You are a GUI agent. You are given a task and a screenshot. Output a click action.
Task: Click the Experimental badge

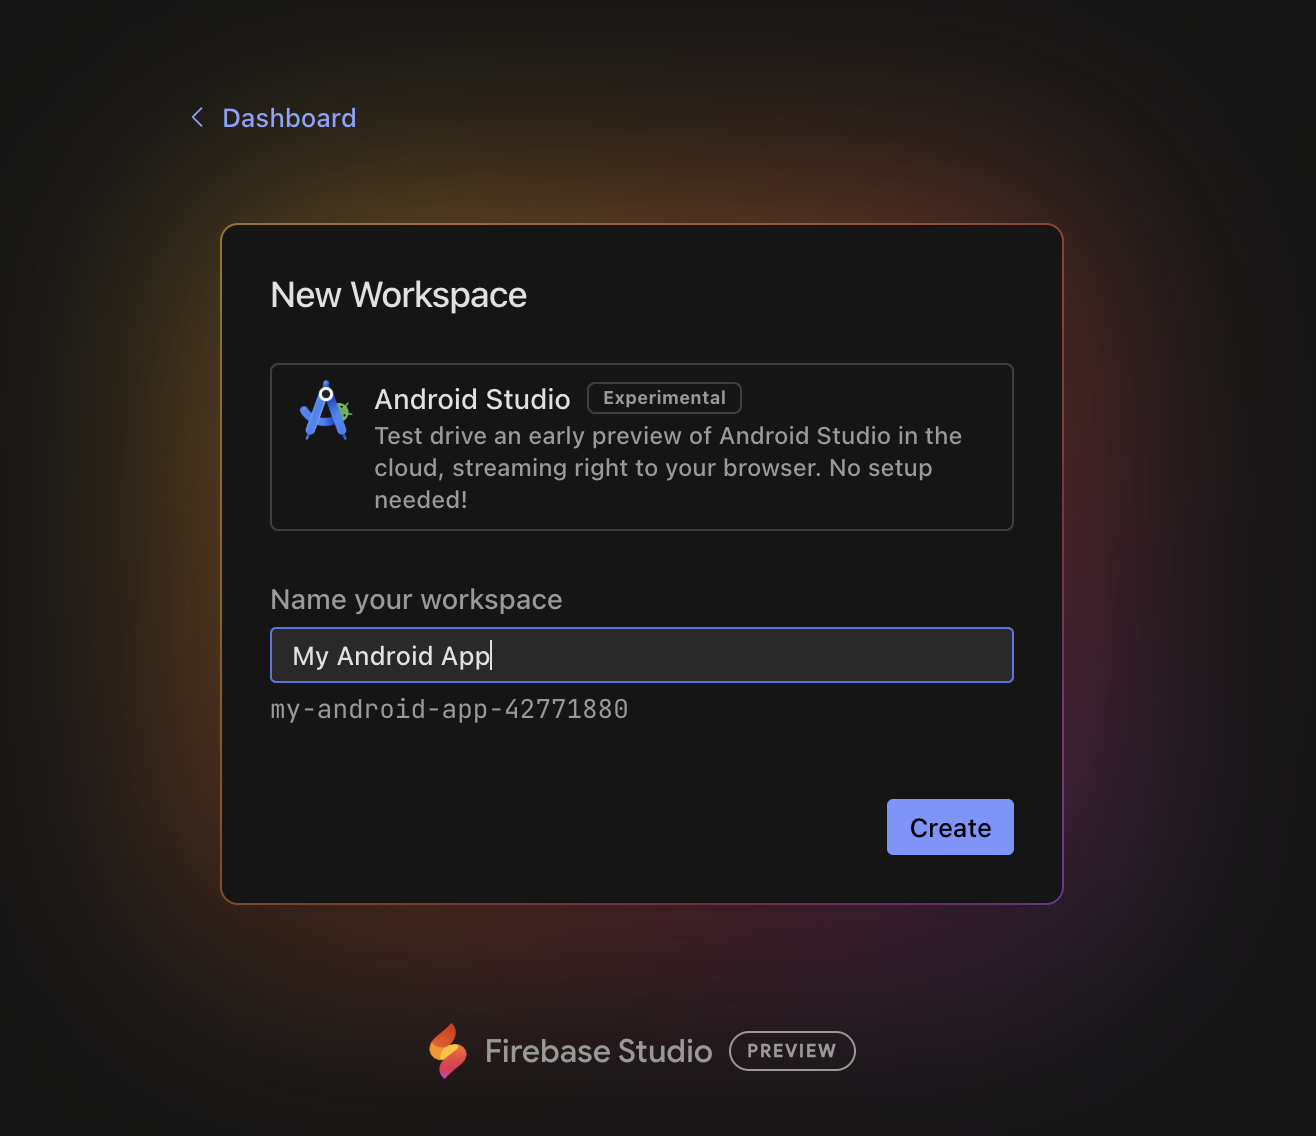click(664, 398)
